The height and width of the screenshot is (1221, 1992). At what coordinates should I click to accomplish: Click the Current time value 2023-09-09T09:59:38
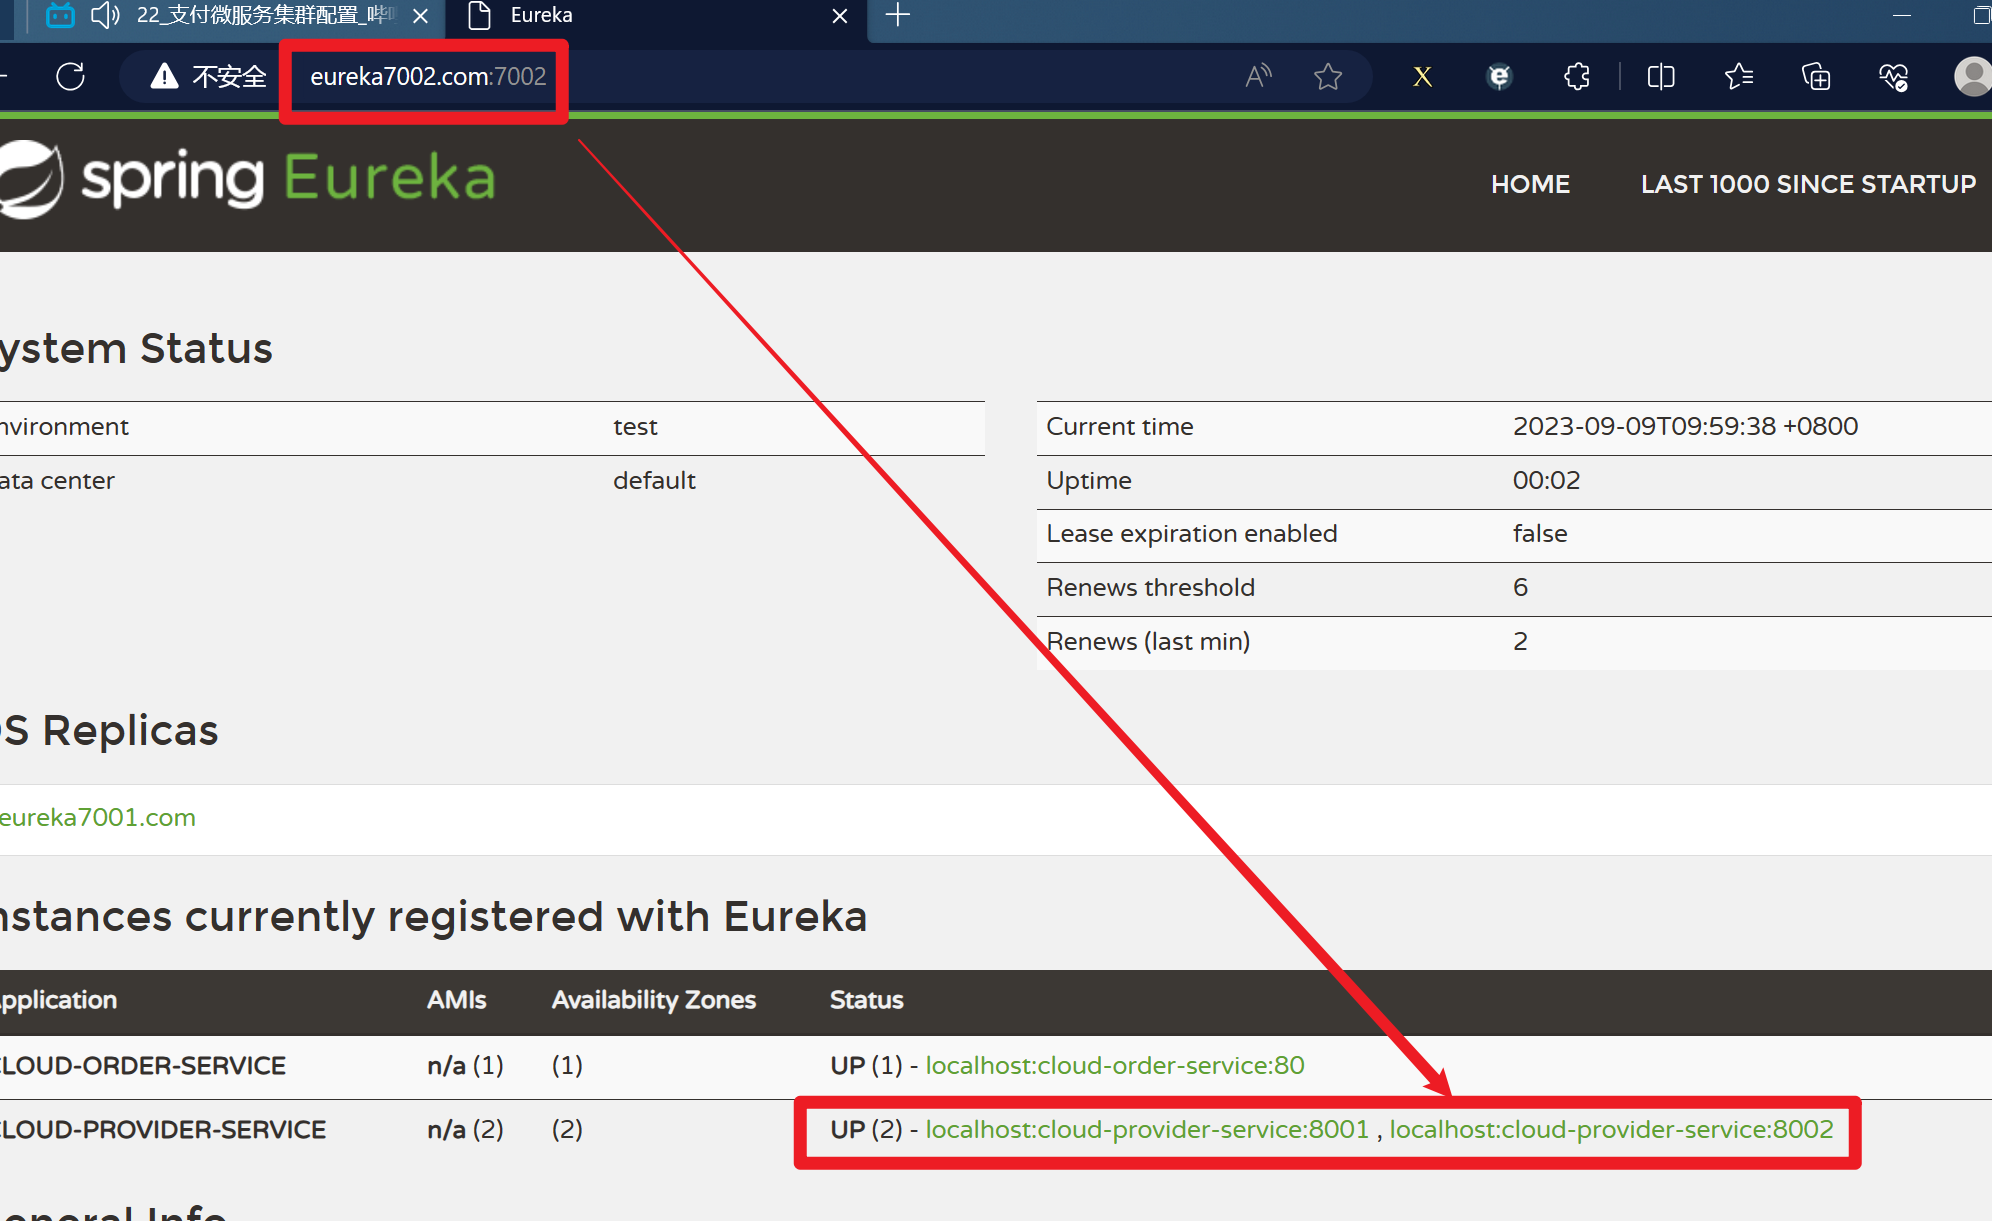coord(1685,426)
